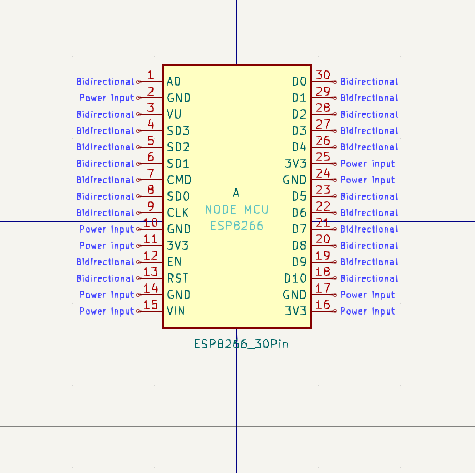
Task: Click the 3V3 label of pin 16
Action: click(296, 311)
